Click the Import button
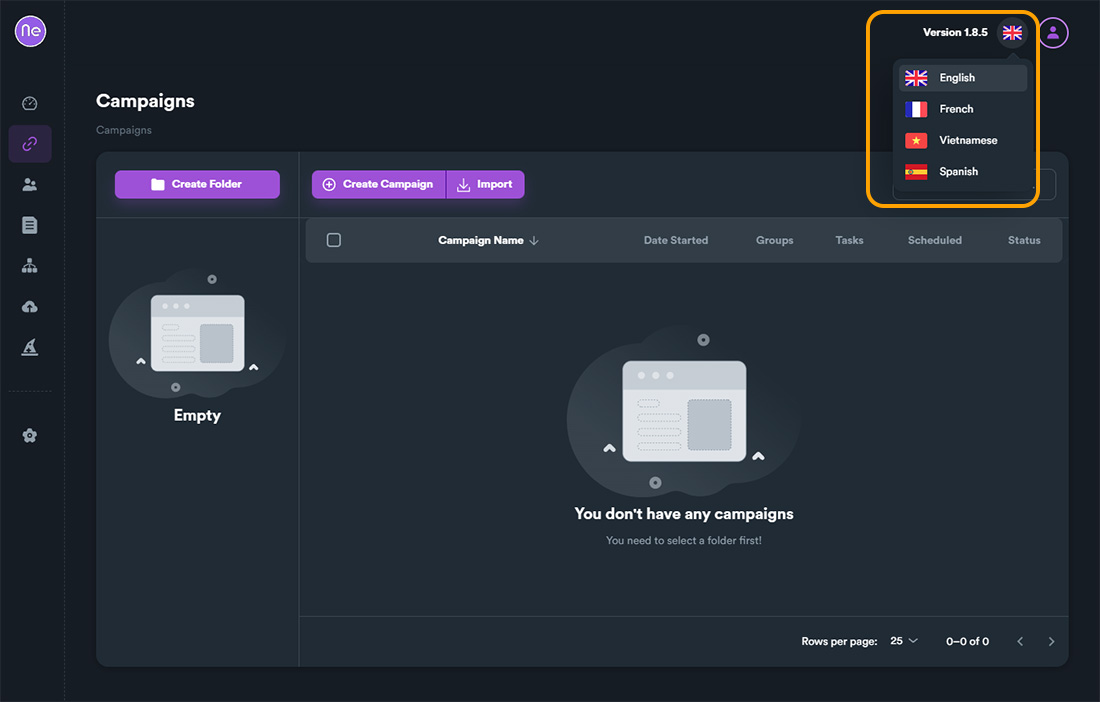The width and height of the screenshot is (1100, 702). click(485, 184)
